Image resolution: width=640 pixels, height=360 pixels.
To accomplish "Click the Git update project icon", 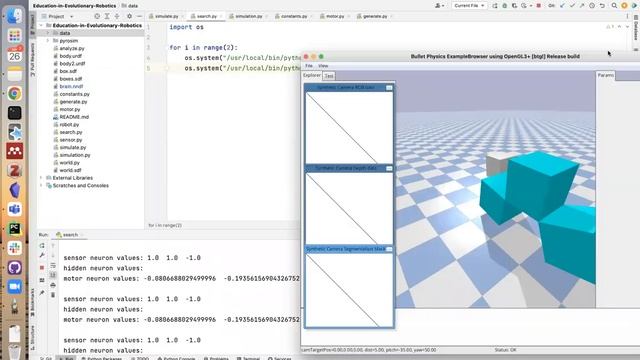I will click(562, 6).
